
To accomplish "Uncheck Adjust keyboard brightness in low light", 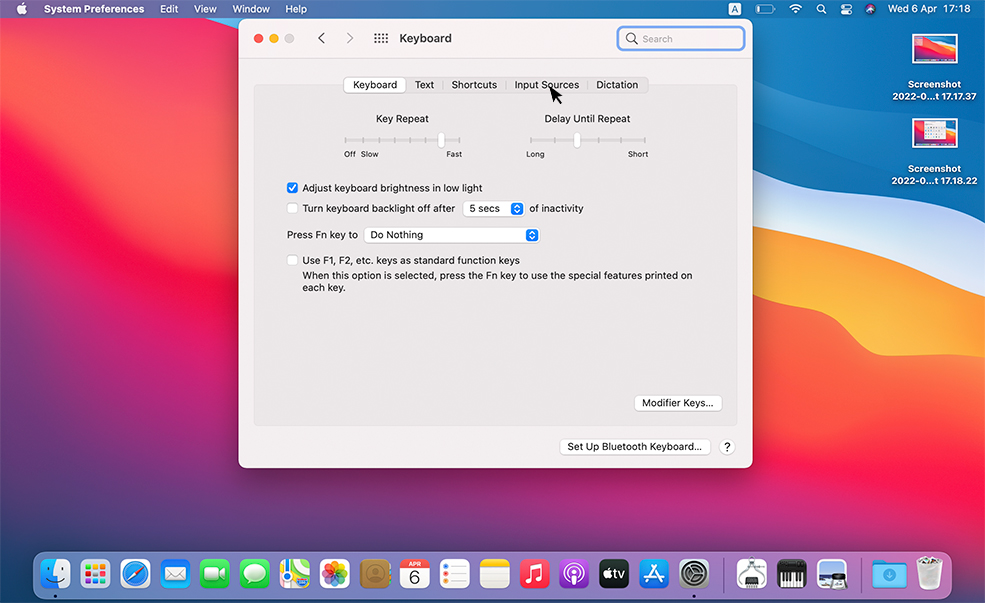I will (x=292, y=188).
